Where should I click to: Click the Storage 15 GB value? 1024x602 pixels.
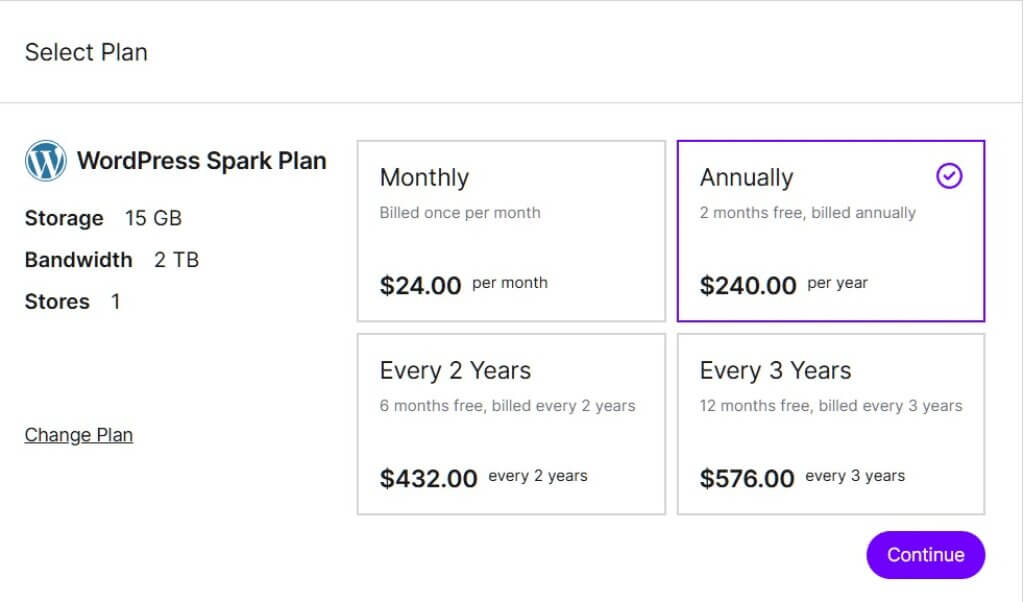point(153,218)
